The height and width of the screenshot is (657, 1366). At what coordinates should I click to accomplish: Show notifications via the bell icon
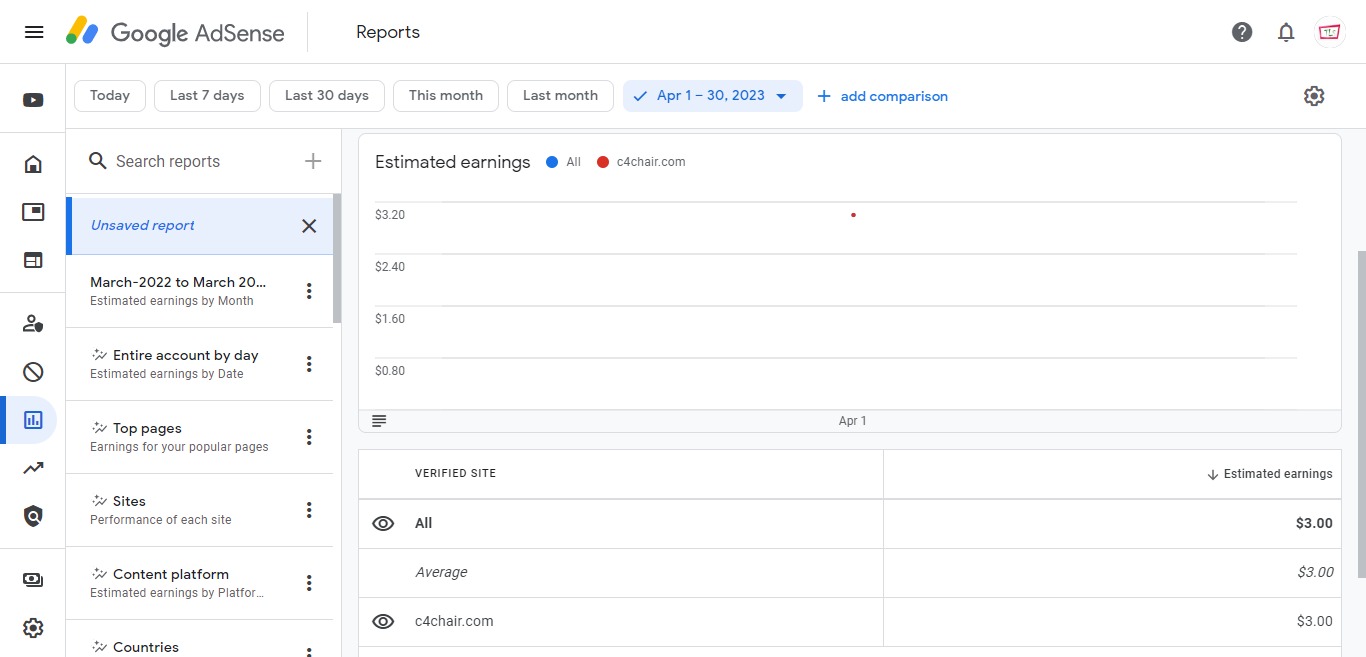click(1286, 32)
